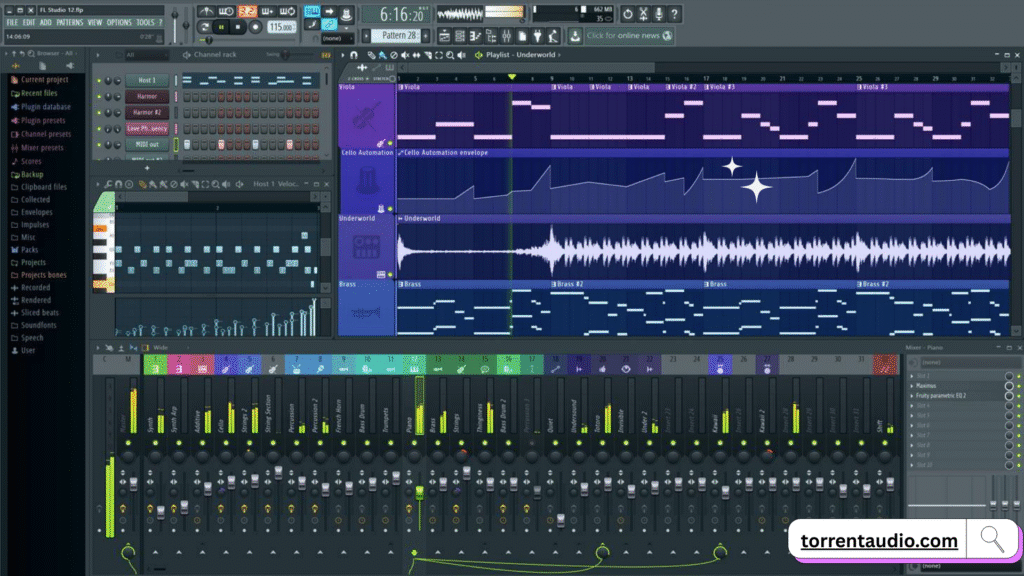The image size is (1024, 576).
Task: Click the record button in transport bar
Action: [x=255, y=28]
